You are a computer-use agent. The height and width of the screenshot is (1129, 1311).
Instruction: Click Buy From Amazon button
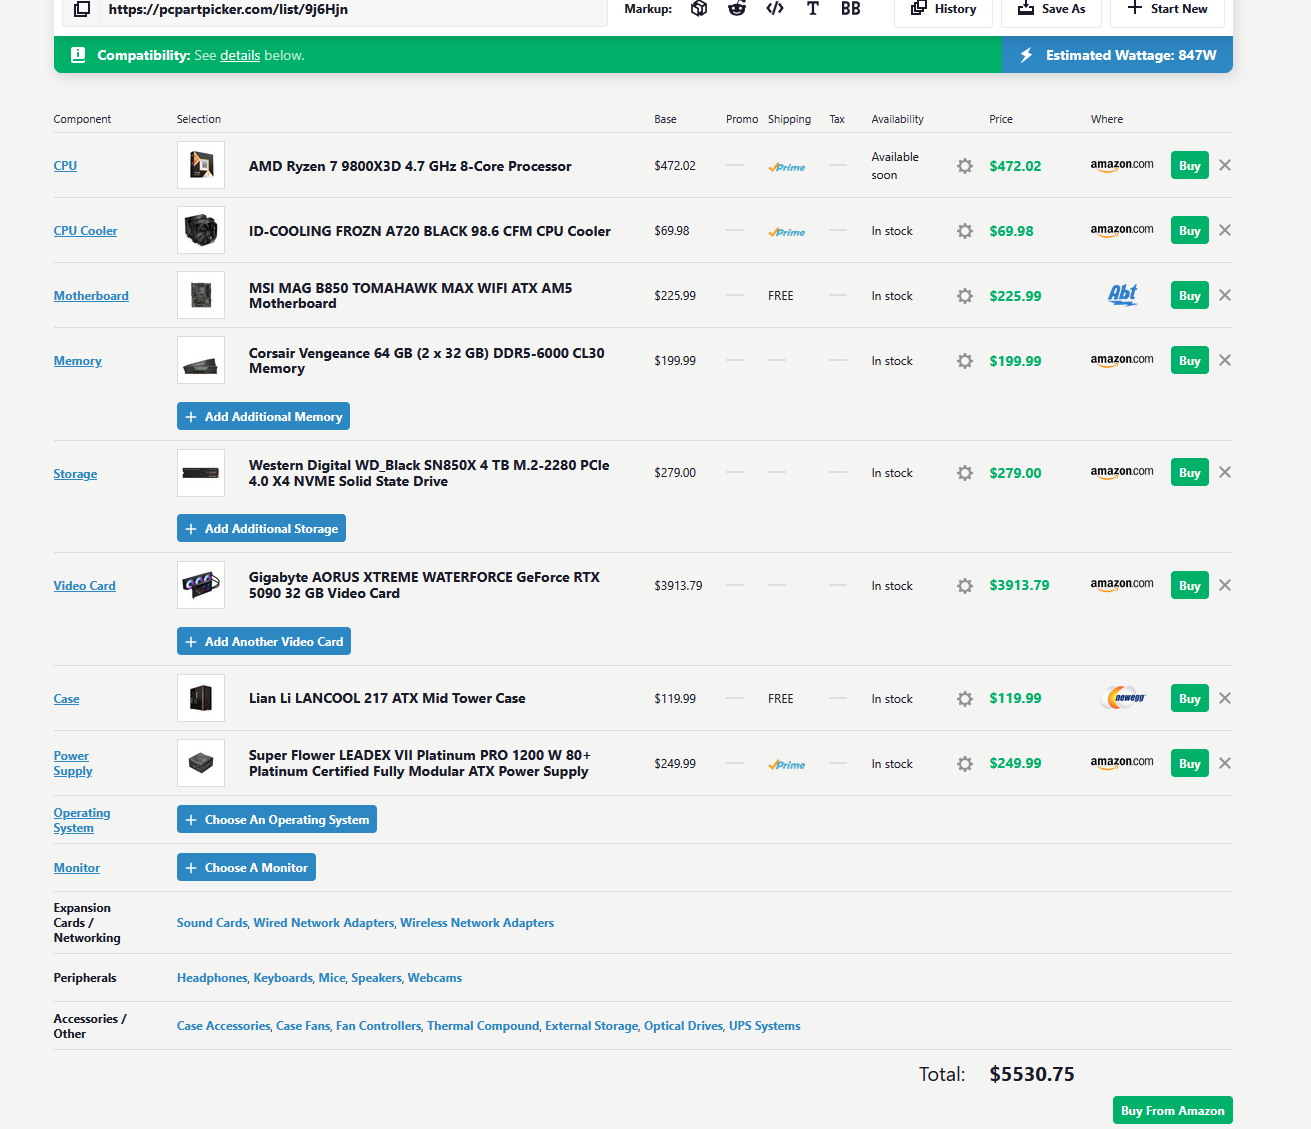[1172, 1110]
